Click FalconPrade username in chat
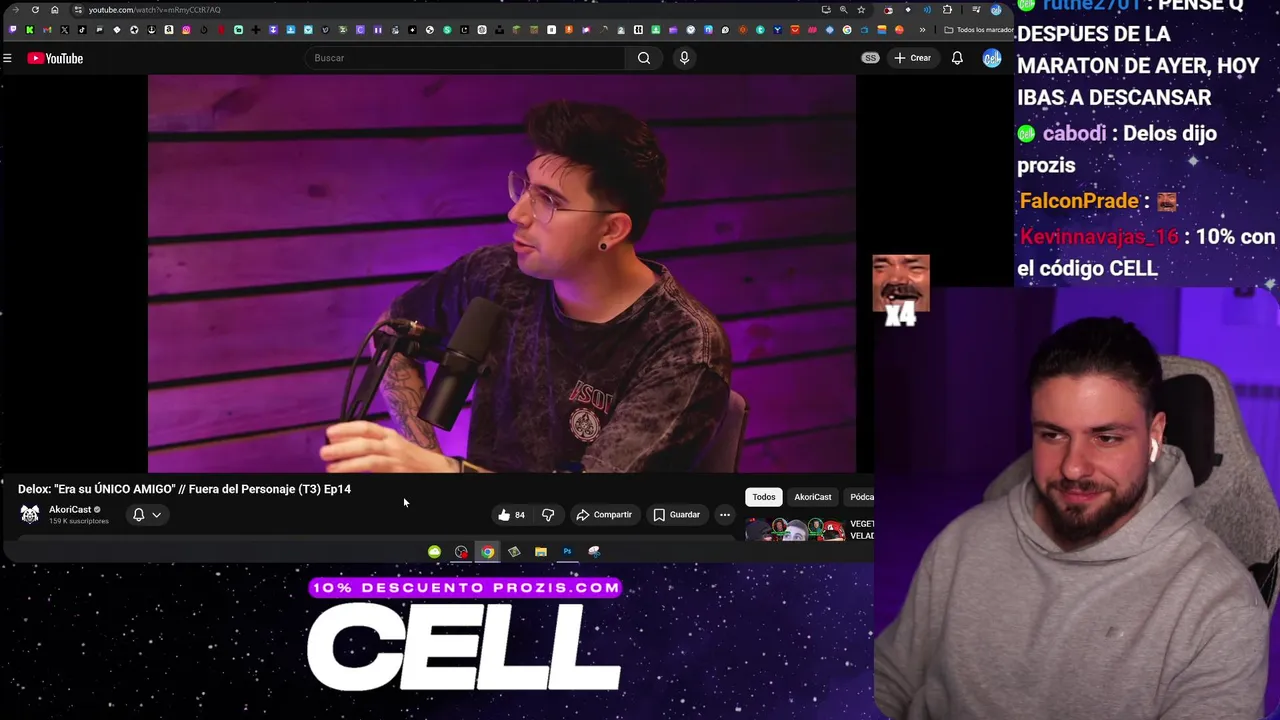The width and height of the screenshot is (1280, 720). click(1079, 201)
